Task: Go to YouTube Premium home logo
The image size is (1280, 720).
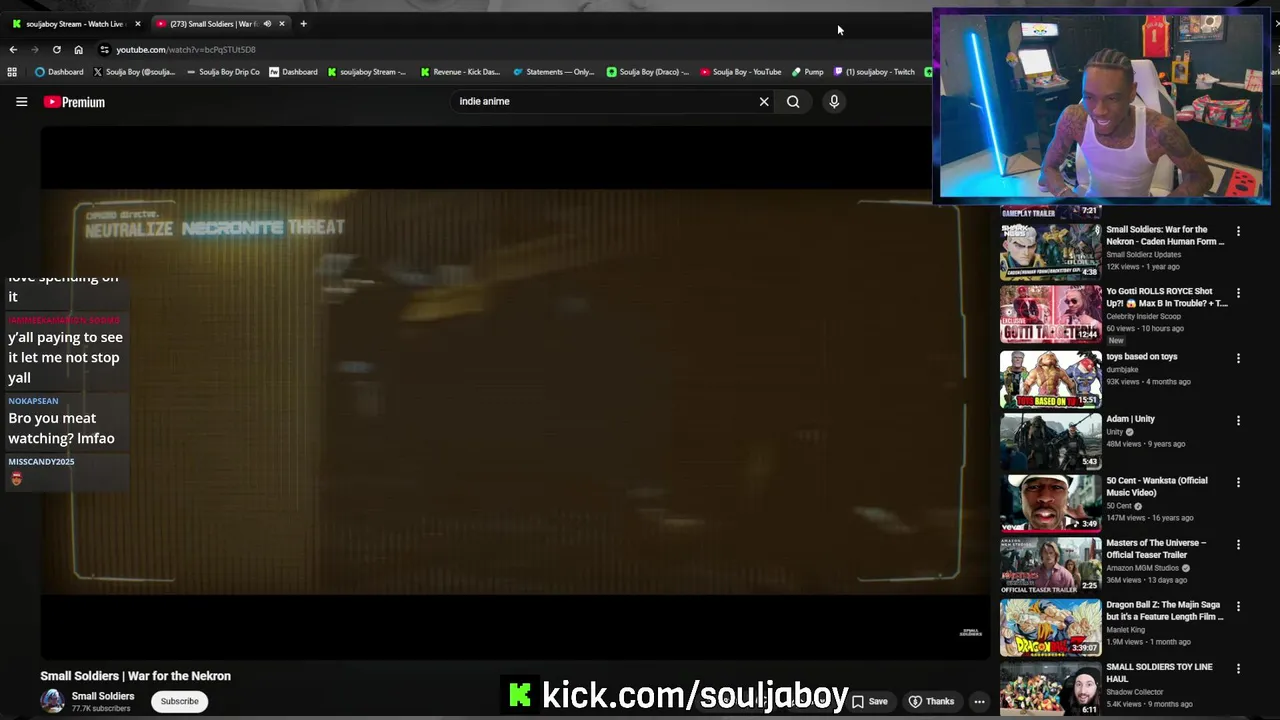Action: pyautogui.click(x=74, y=102)
